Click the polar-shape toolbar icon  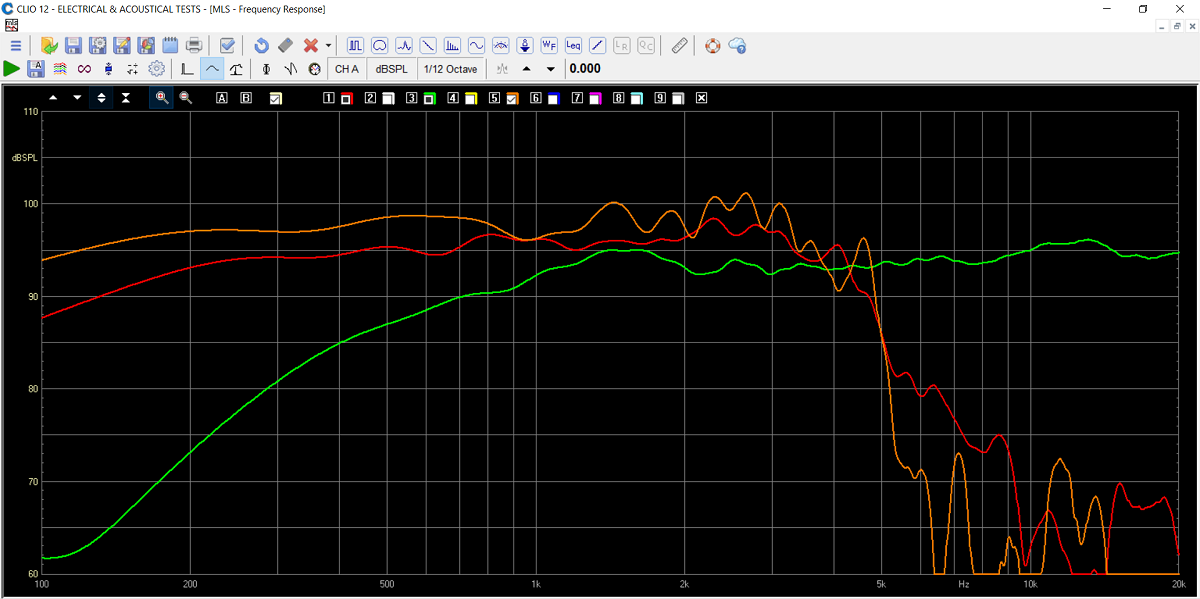pyautogui.click(x=380, y=46)
